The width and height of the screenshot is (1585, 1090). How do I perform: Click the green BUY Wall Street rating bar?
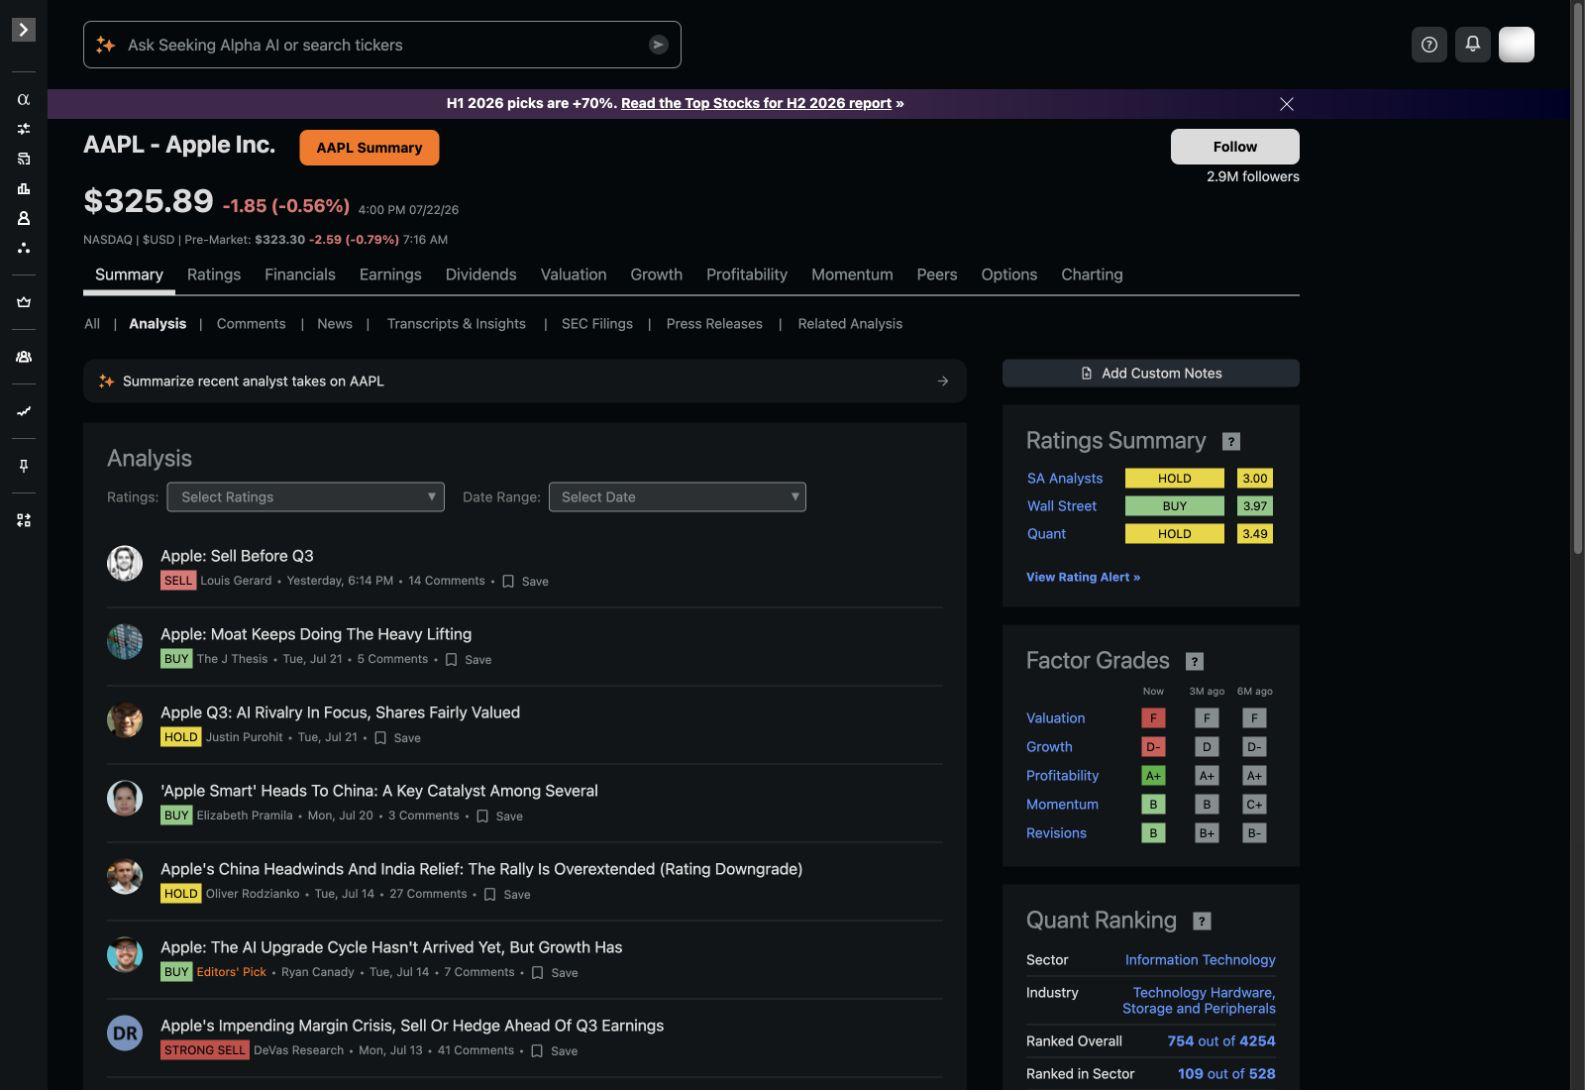tap(1174, 507)
